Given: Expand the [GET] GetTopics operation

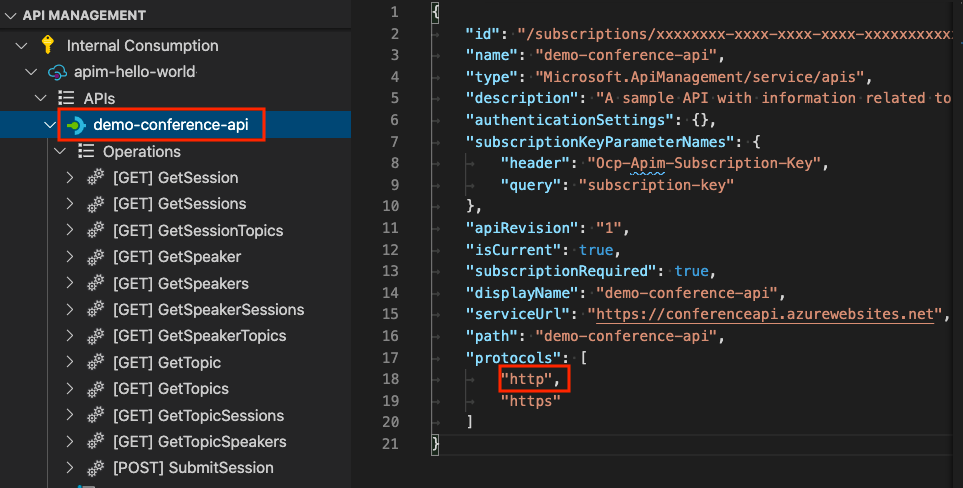Looking at the screenshot, I should [70, 389].
